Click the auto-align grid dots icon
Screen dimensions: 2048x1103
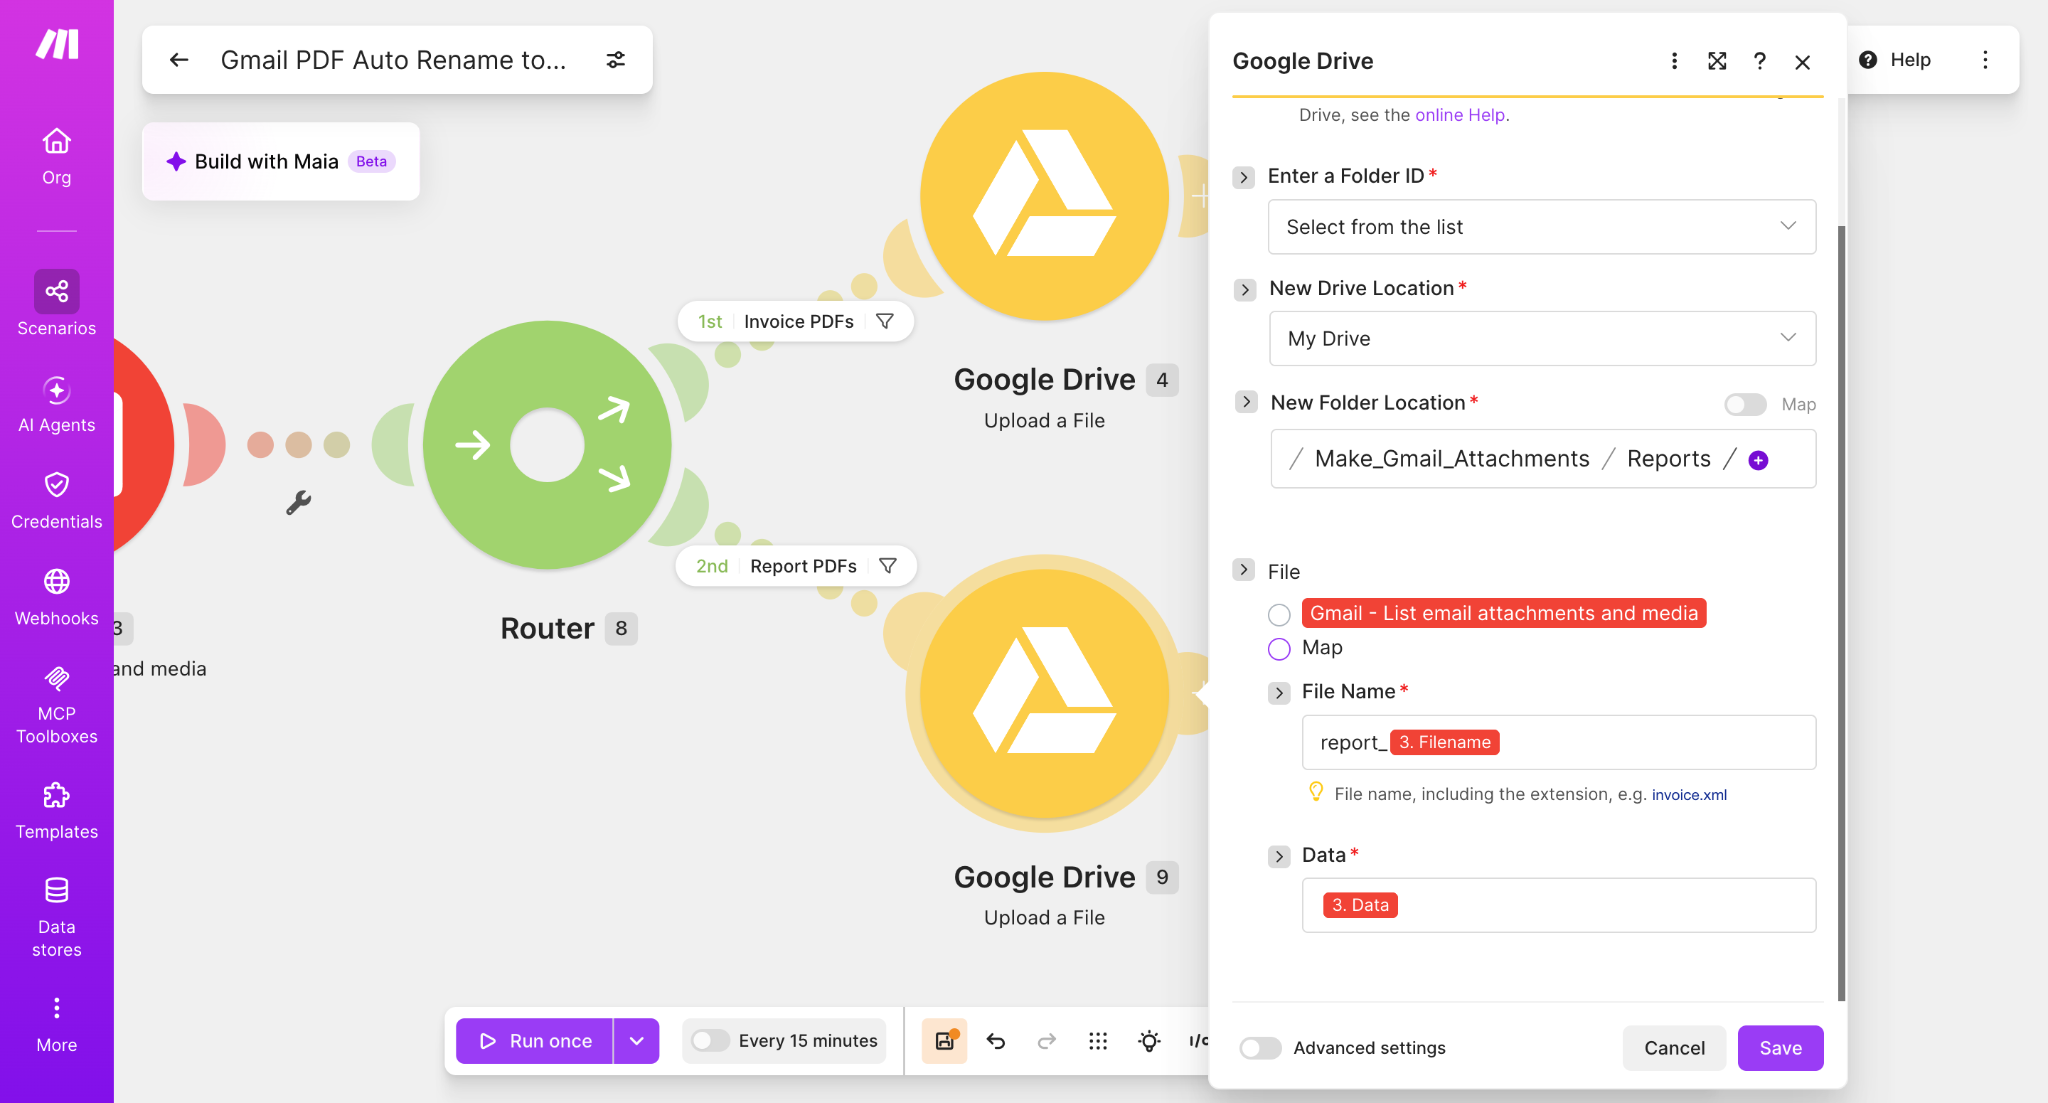click(x=1098, y=1041)
